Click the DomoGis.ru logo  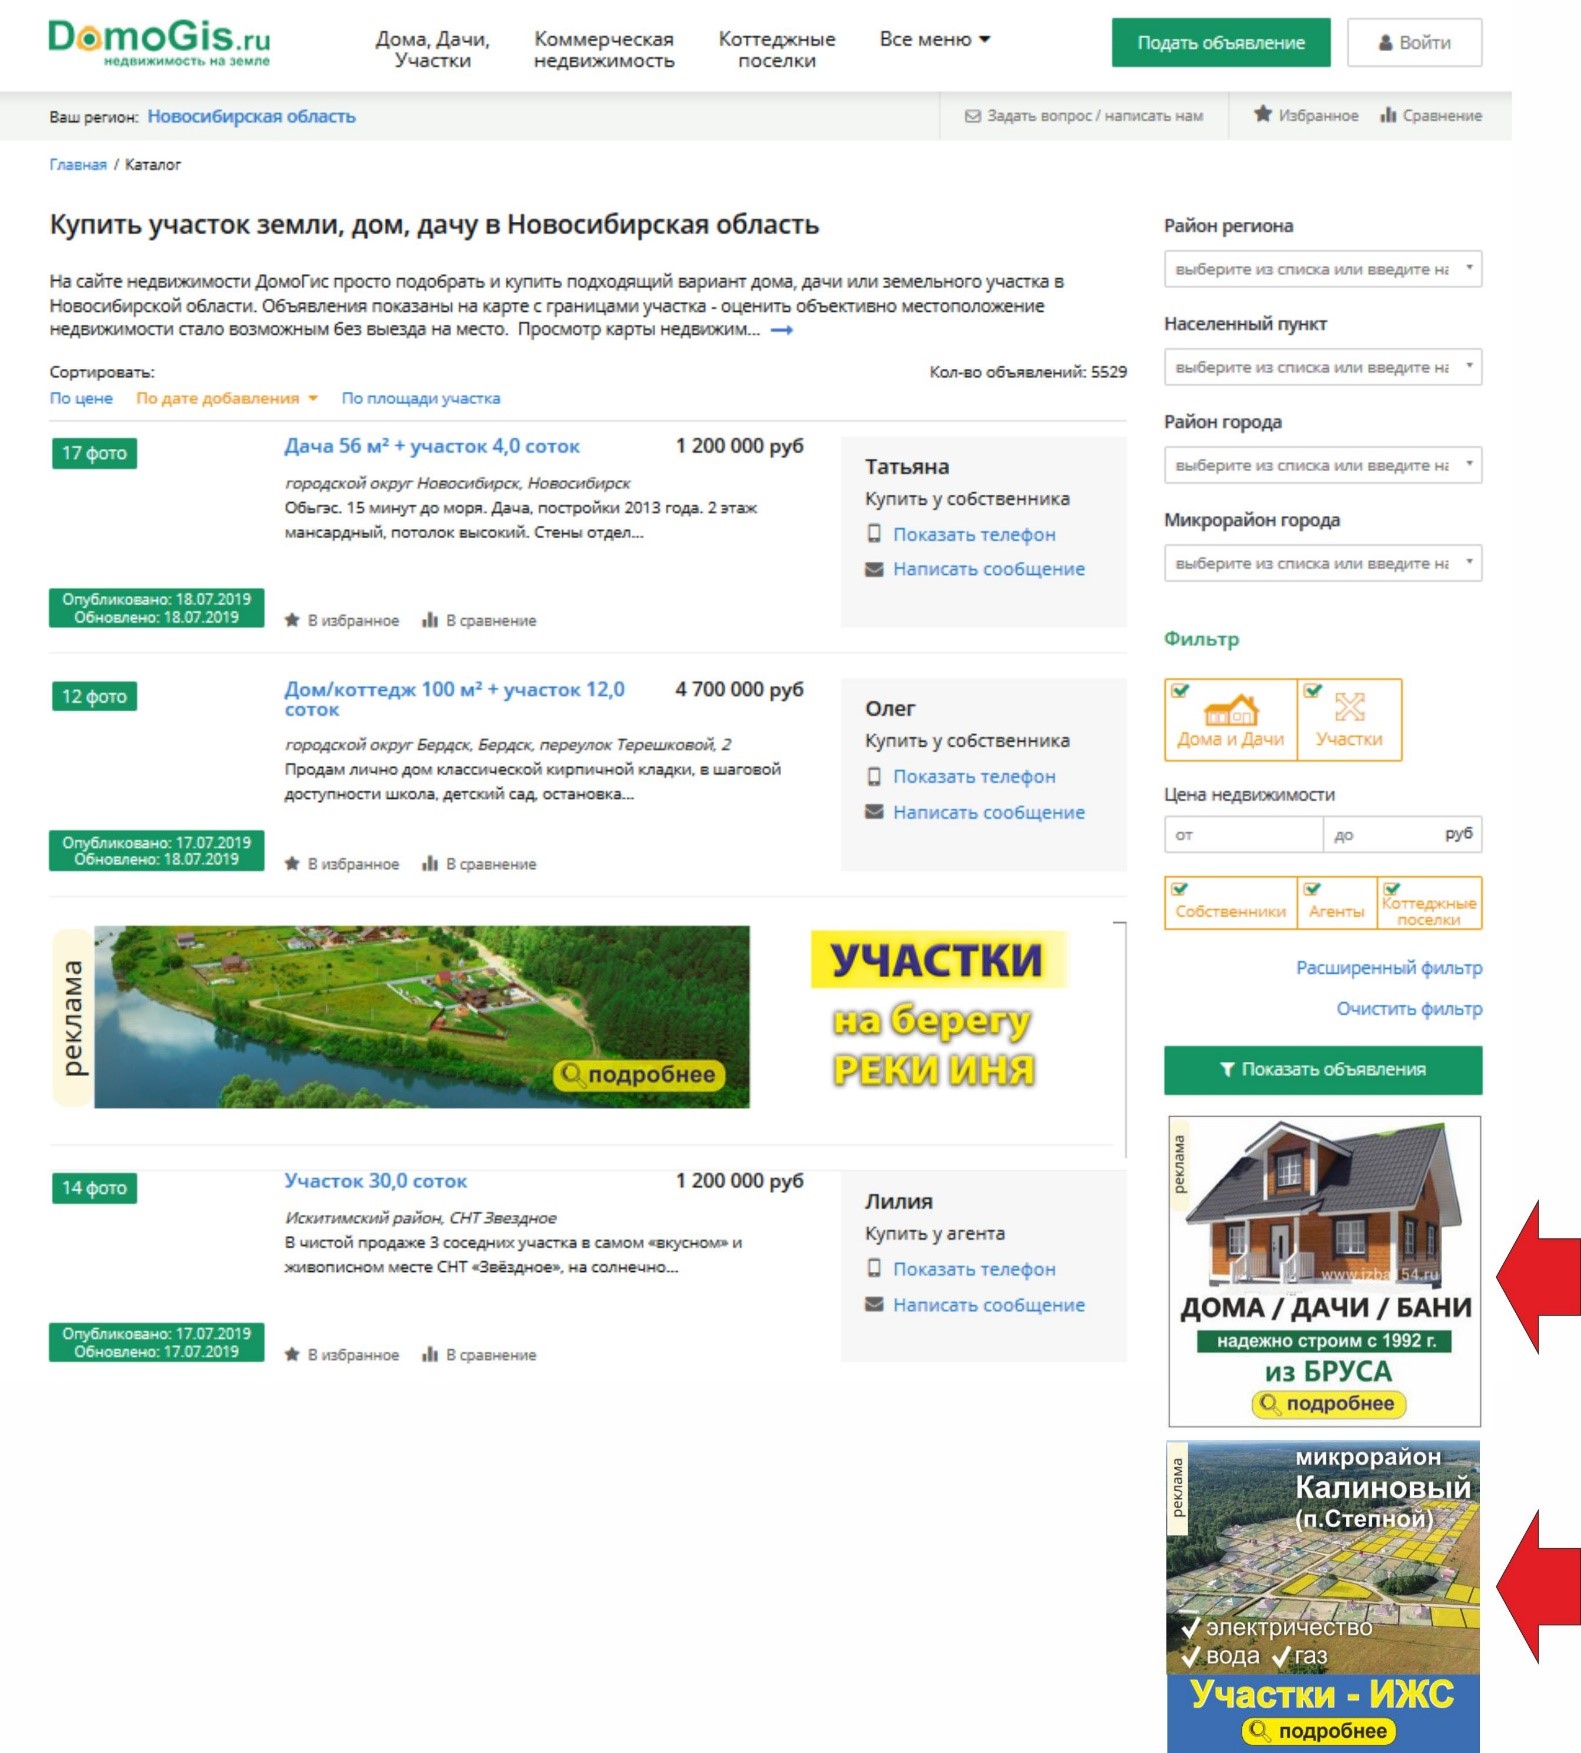pos(159,42)
